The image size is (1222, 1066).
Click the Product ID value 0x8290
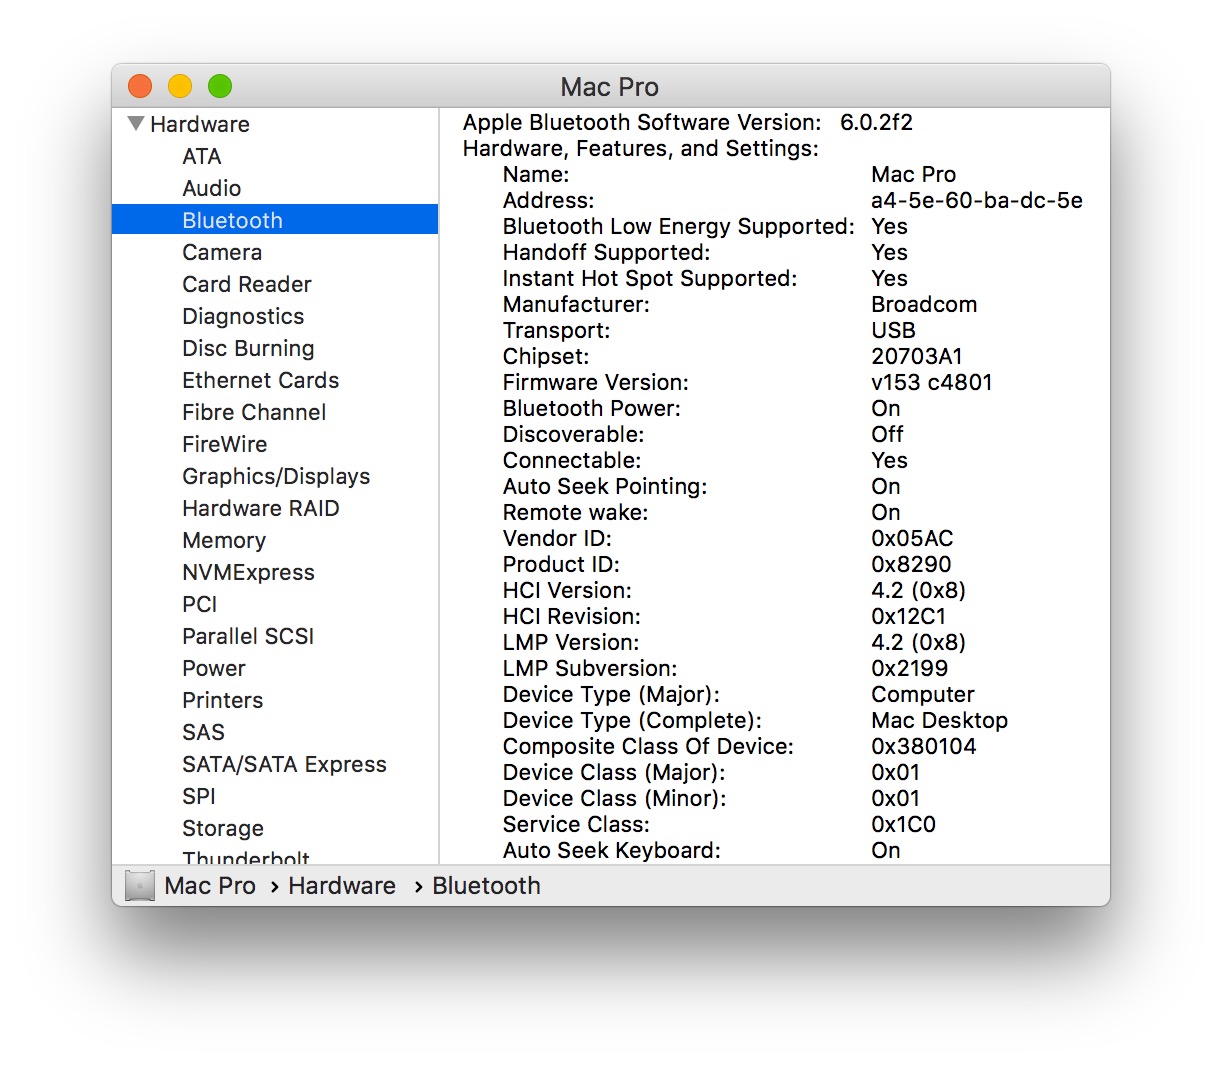911,564
